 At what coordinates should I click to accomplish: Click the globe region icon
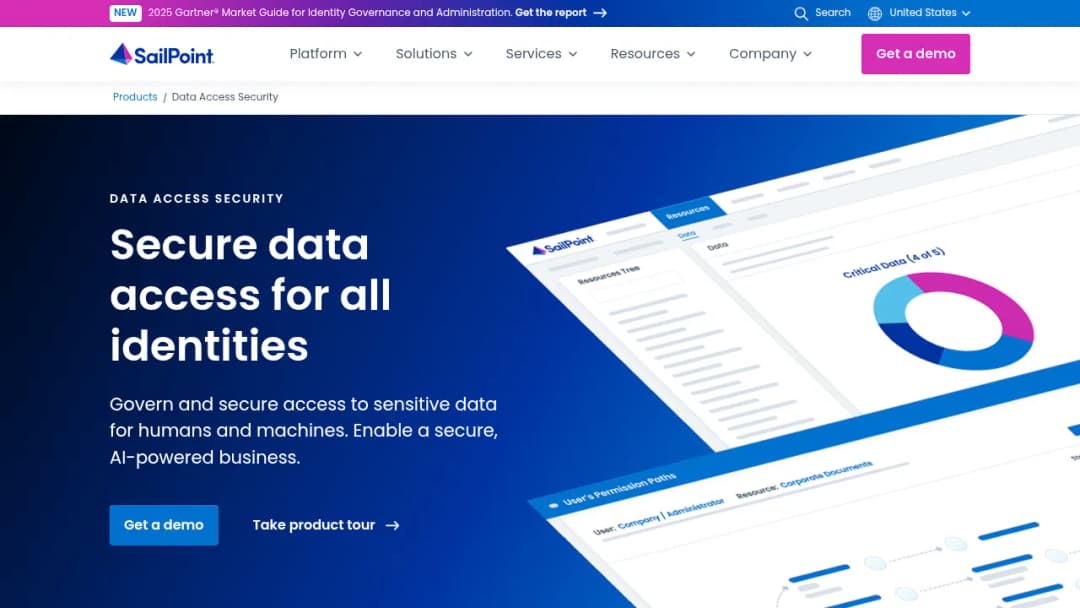(875, 13)
